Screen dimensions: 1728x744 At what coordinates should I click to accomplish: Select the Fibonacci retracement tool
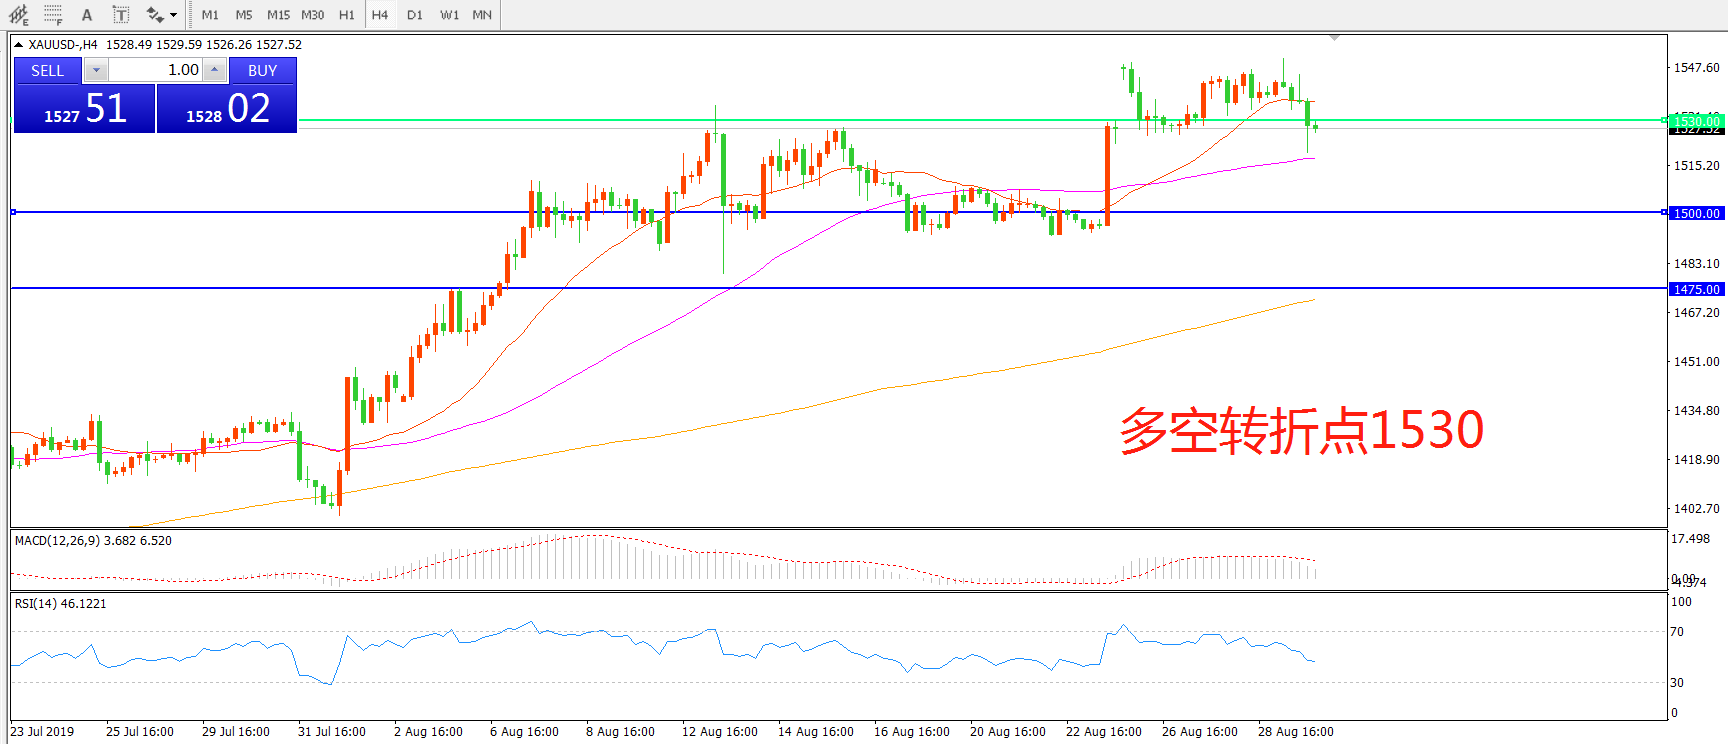pos(53,15)
